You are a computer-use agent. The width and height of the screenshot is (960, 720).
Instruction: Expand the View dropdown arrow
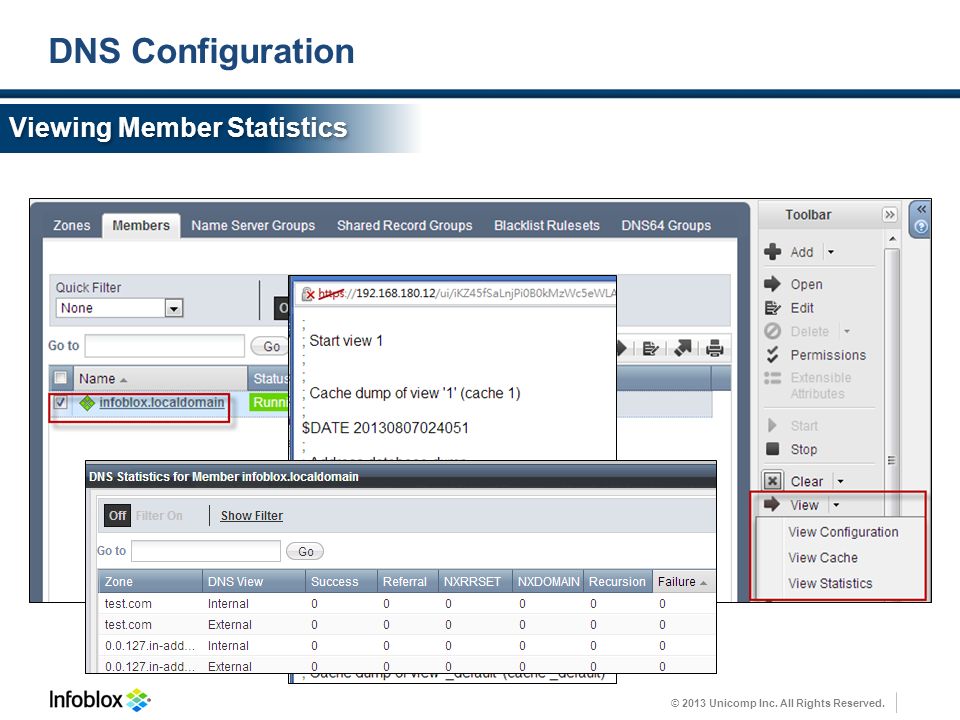836,505
